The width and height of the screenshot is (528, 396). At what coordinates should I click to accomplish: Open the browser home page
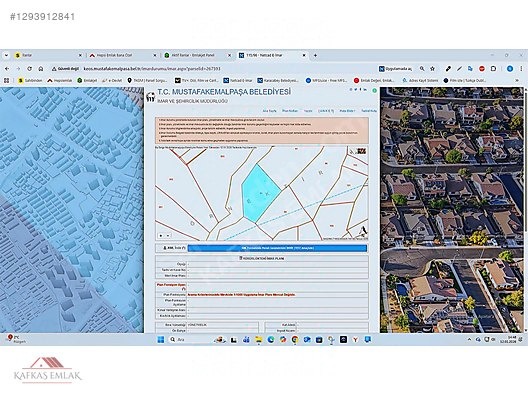[x=41, y=69]
